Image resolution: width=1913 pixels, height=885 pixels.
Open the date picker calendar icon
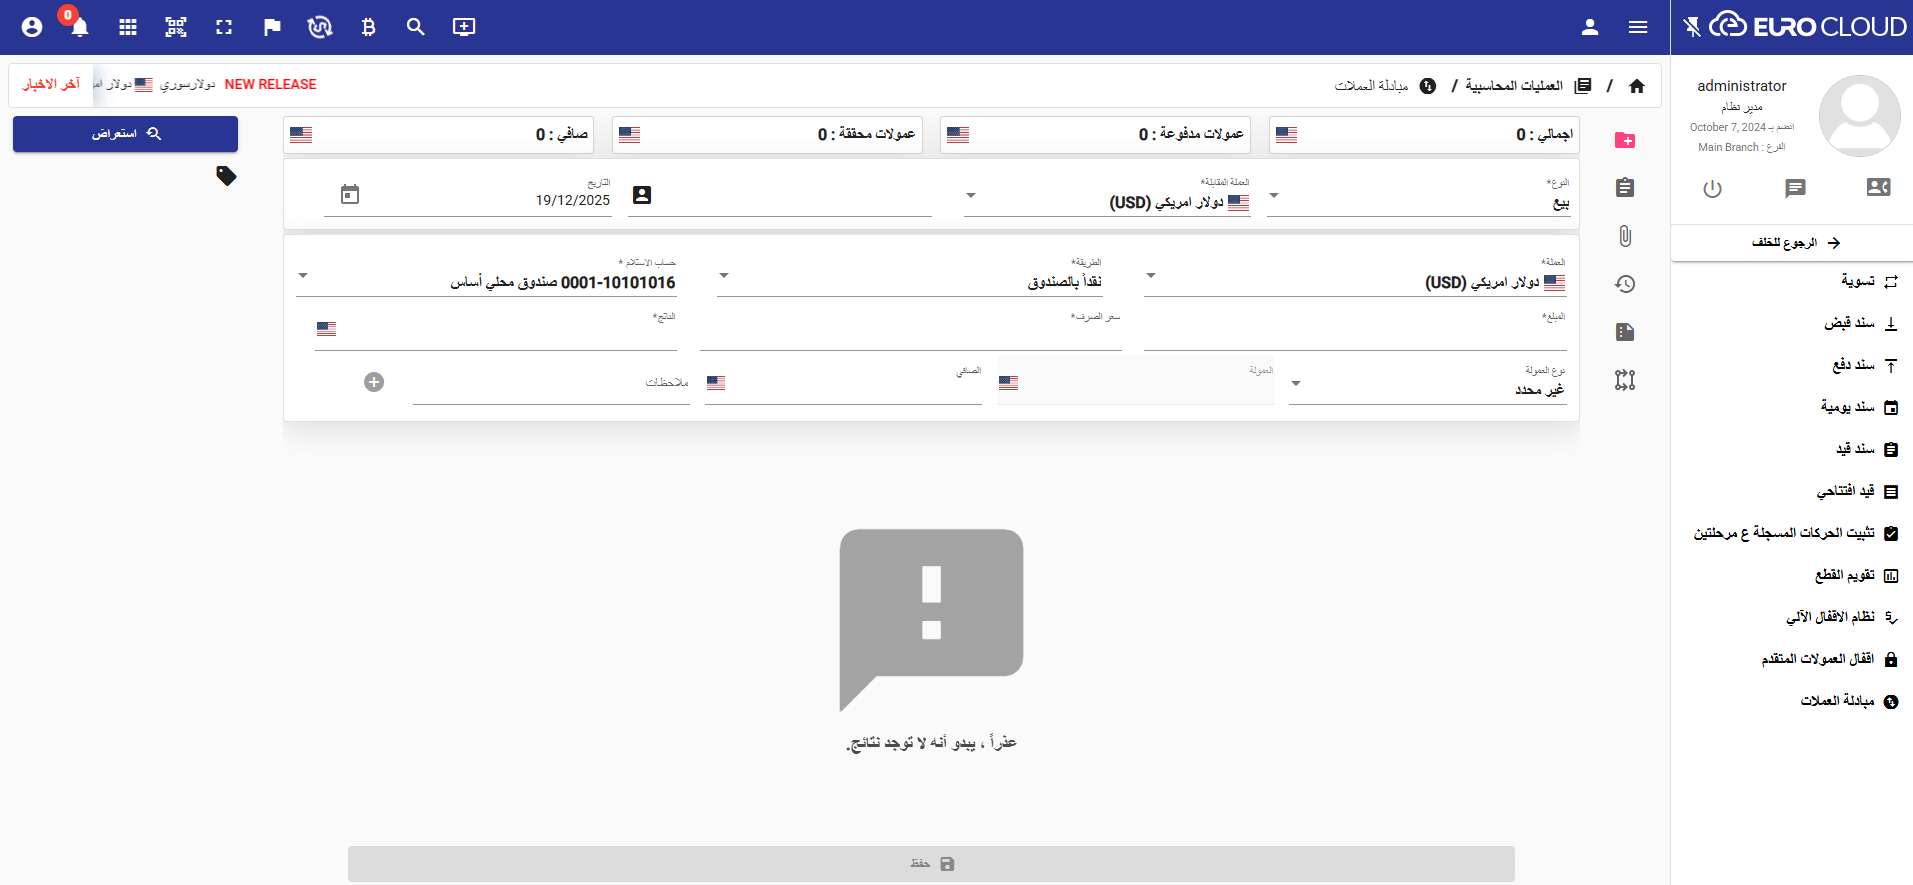pos(350,195)
